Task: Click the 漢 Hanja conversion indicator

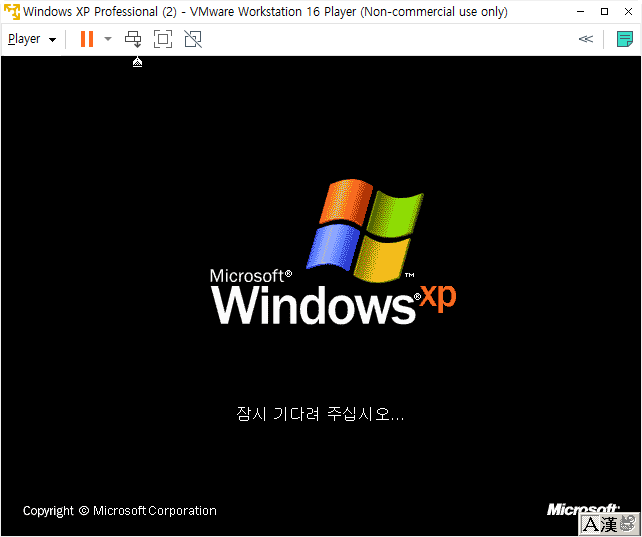Action: pyautogui.click(x=609, y=525)
